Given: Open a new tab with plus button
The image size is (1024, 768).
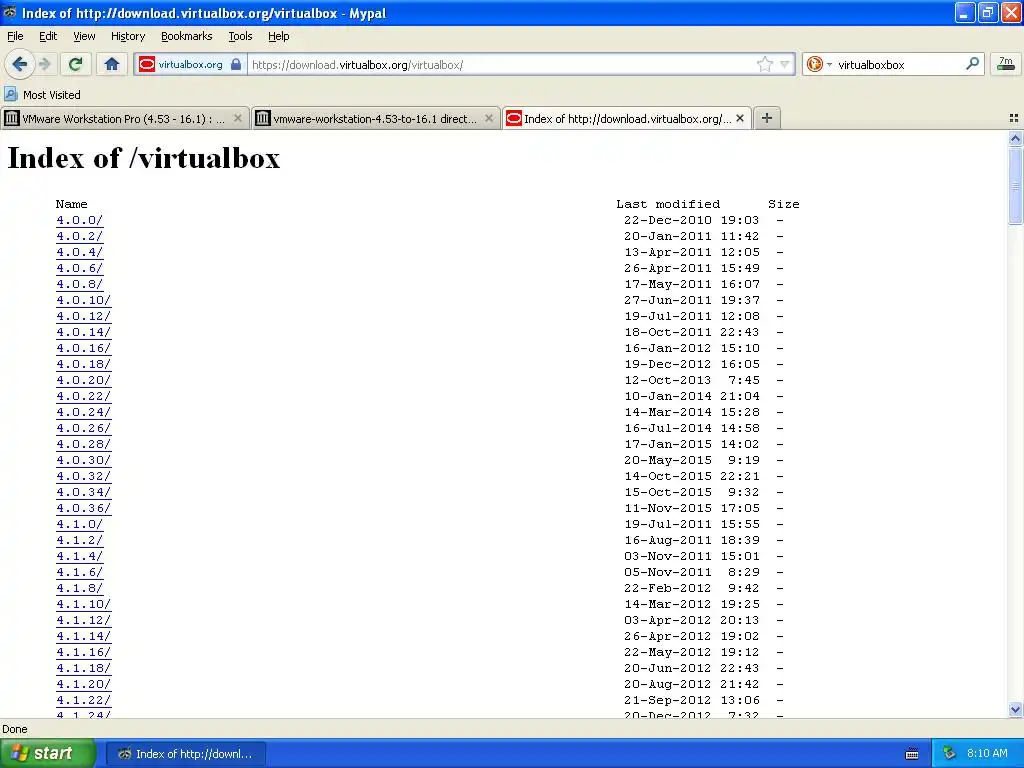Looking at the screenshot, I should [767, 118].
